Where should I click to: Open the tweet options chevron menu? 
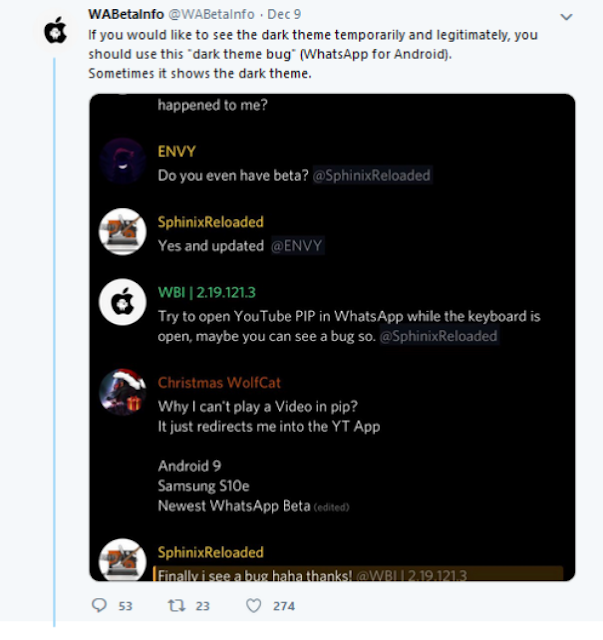[566, 17]
